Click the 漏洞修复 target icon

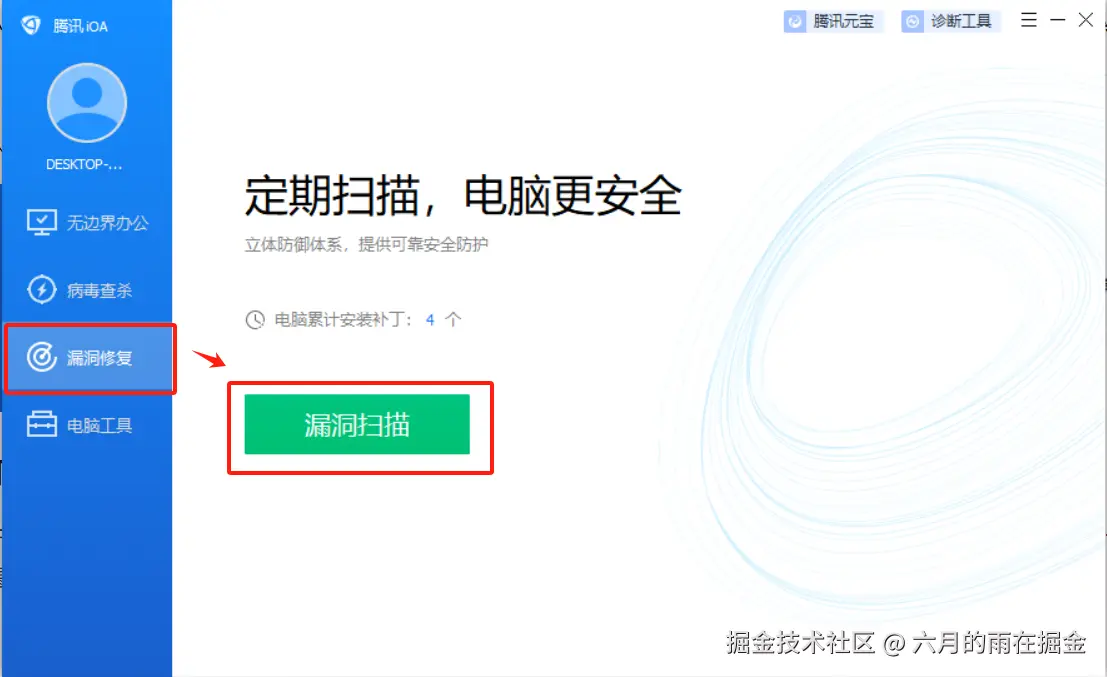[x=42, y=357]
